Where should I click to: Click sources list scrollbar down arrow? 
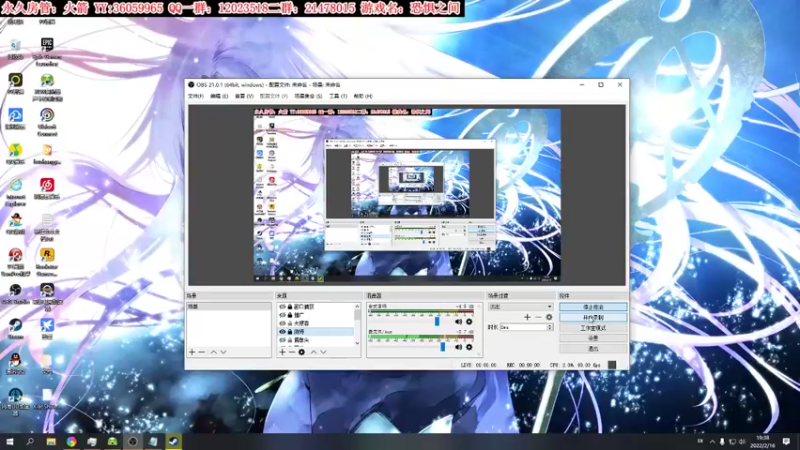coord(357,343)
